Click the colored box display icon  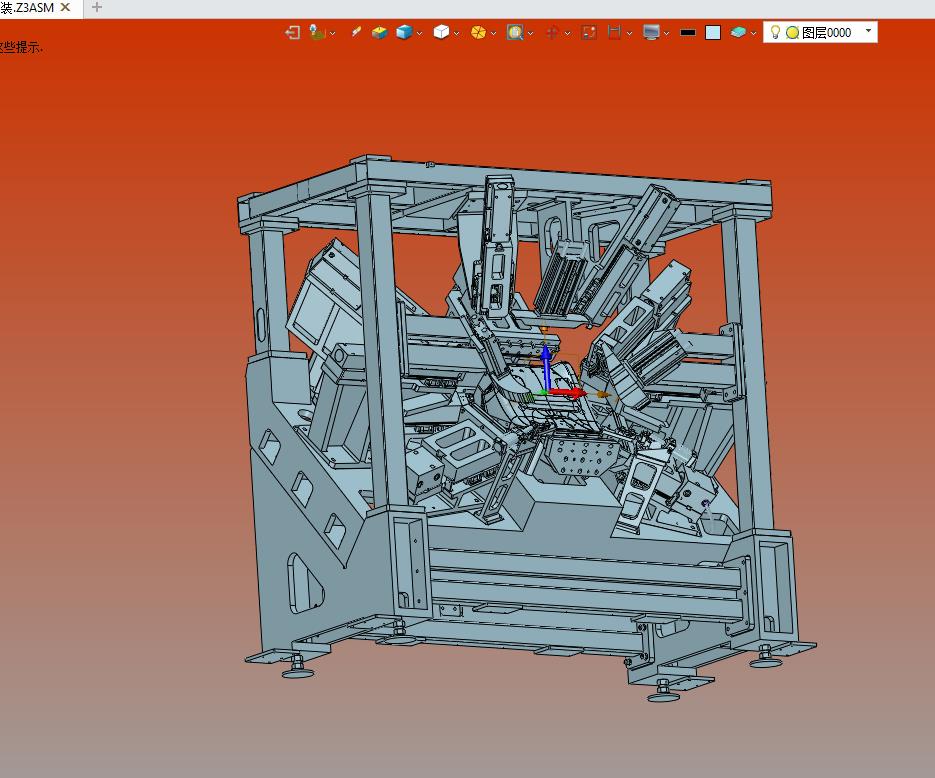(379, 32)
